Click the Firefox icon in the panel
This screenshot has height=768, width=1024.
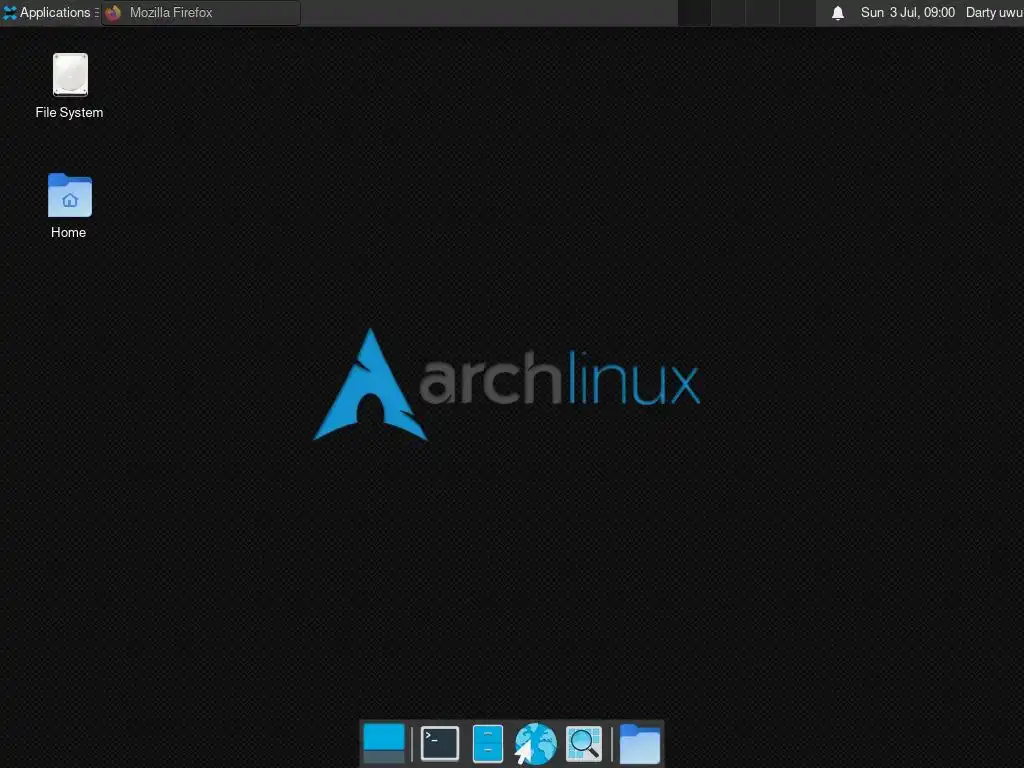coord(113,12)
